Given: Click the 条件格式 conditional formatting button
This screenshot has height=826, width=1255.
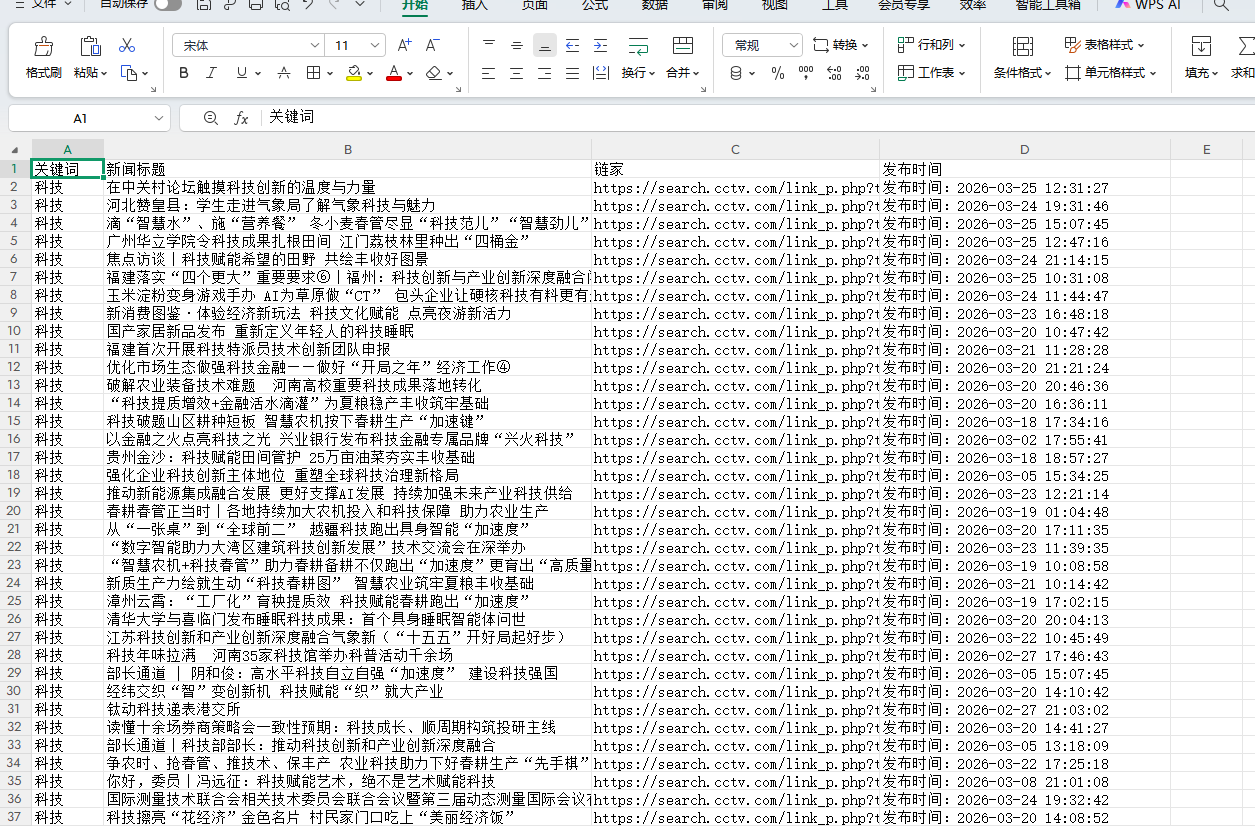Looking at the screenshot, I should tap(1022, 58).
